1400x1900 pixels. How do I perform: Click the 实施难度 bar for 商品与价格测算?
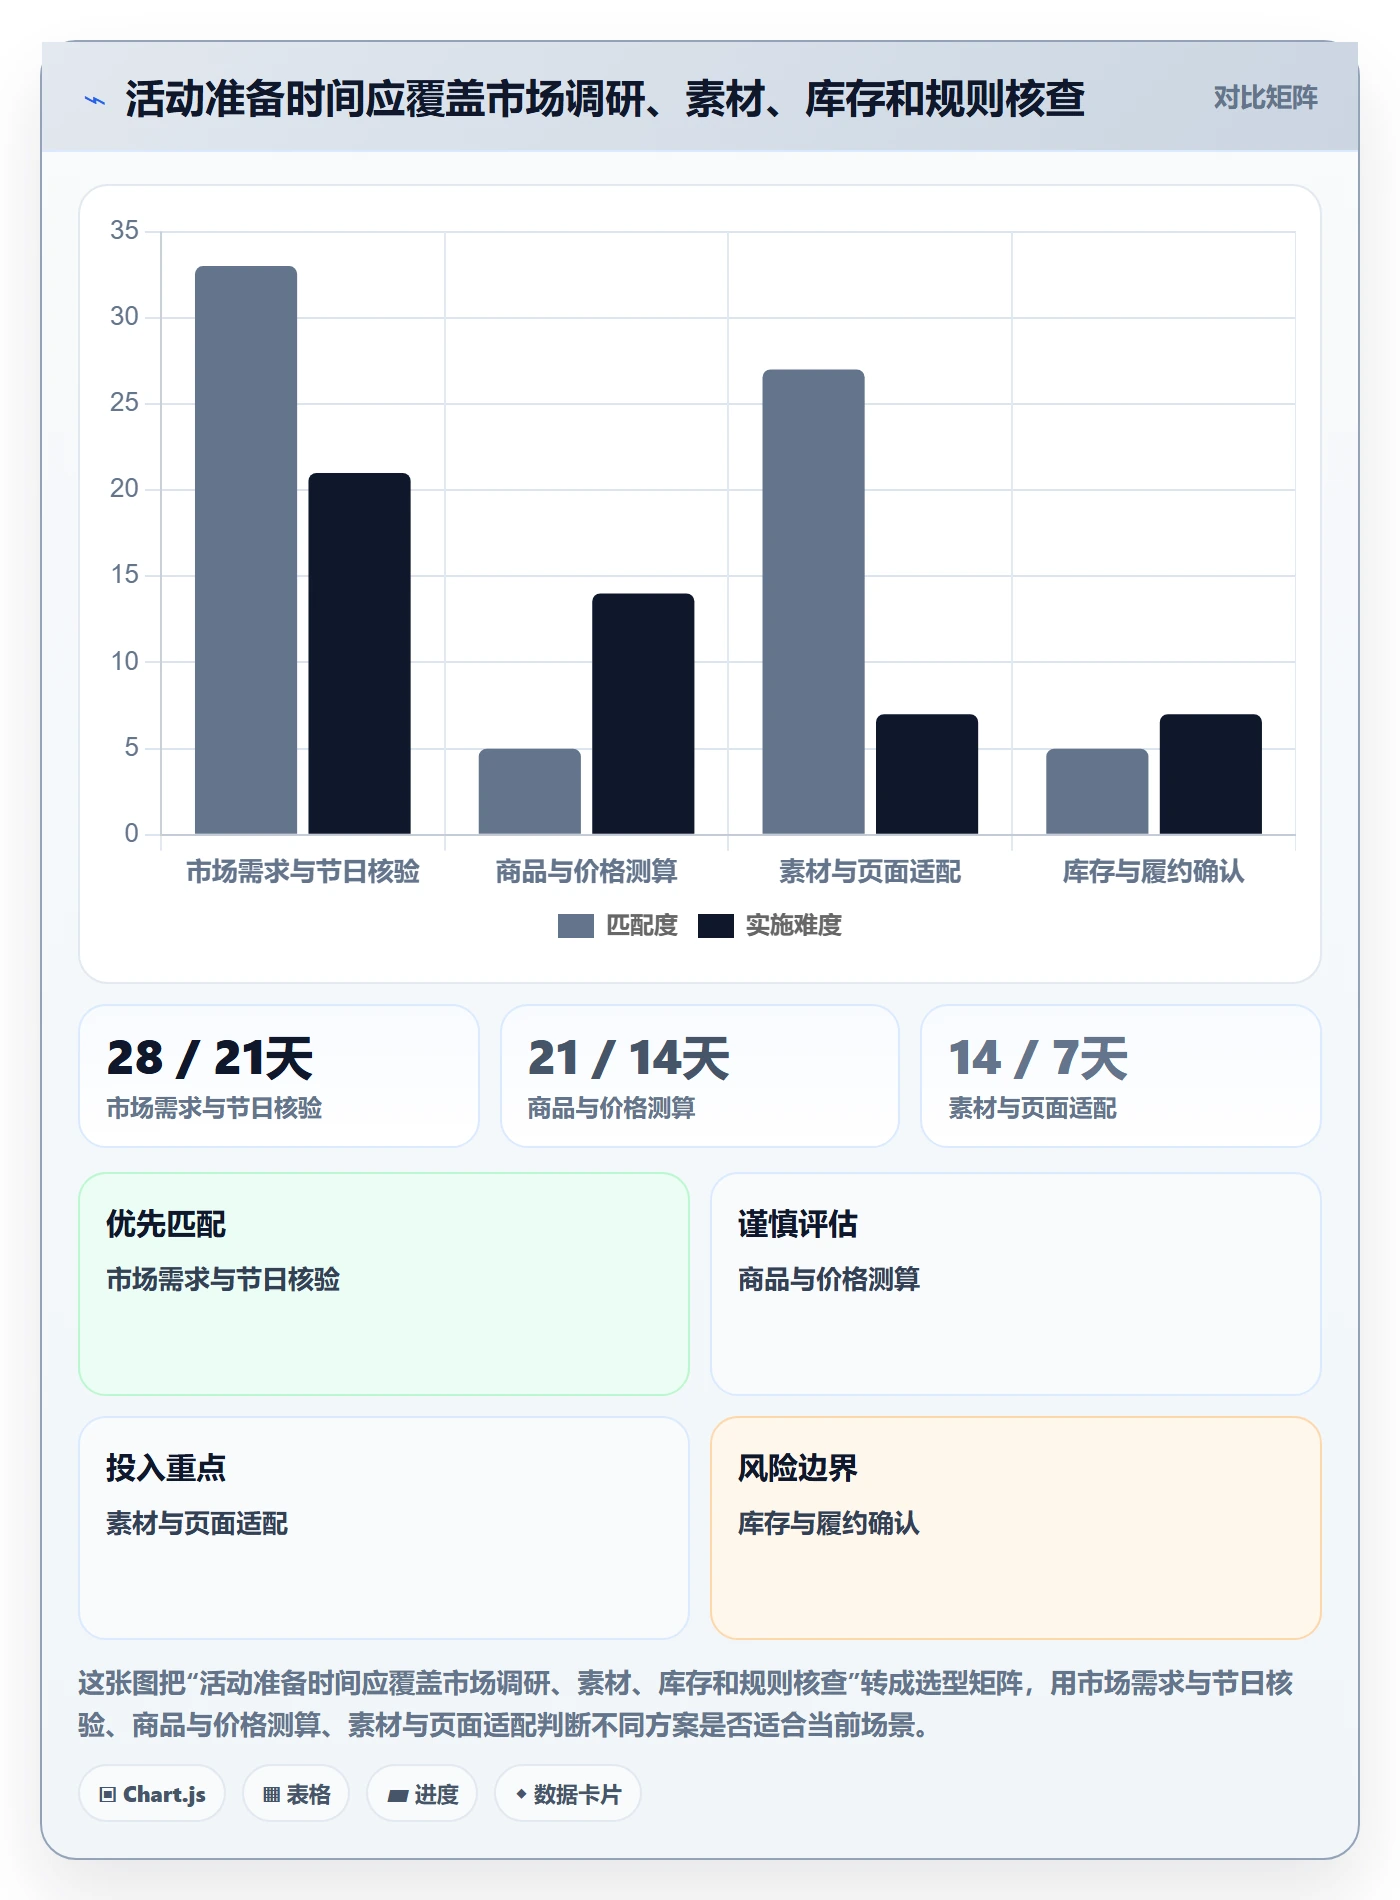pyautogui.click(x=643, y=714)
